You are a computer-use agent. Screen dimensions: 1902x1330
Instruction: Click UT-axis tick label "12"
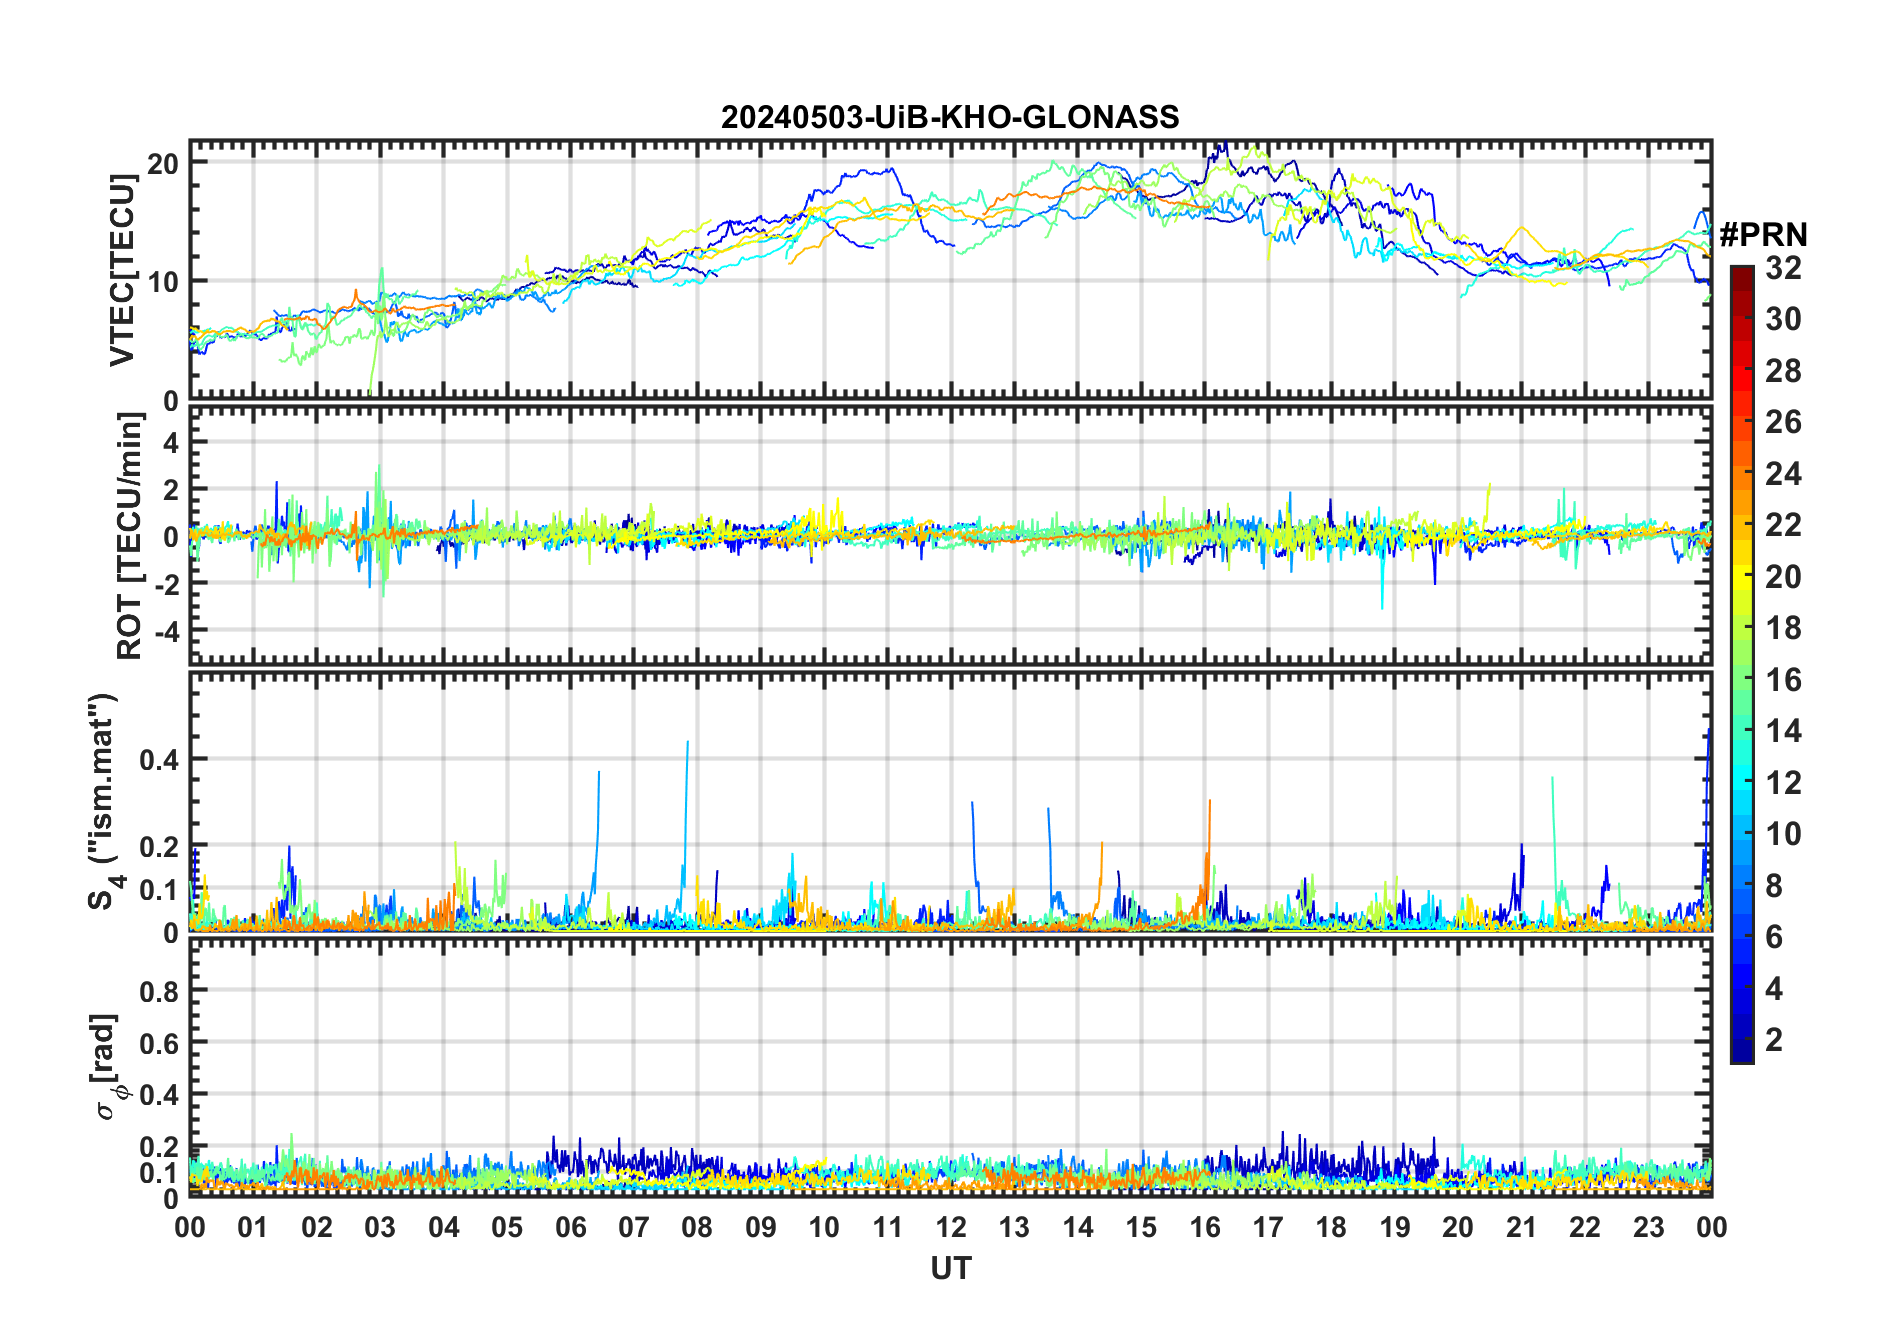pyautogui.click(x=951, y=1227)
